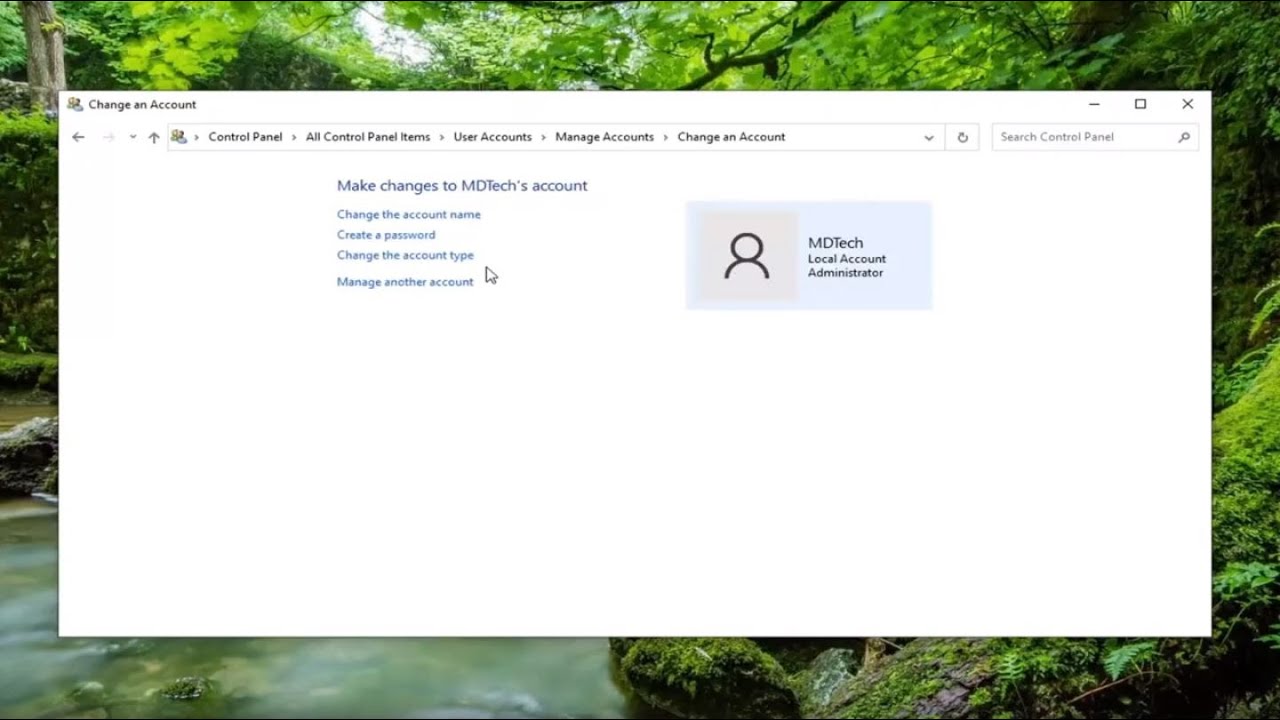Expand chevron before Control Panel breadcrumb
This screenshot has width=1280, height=720.
197,137
